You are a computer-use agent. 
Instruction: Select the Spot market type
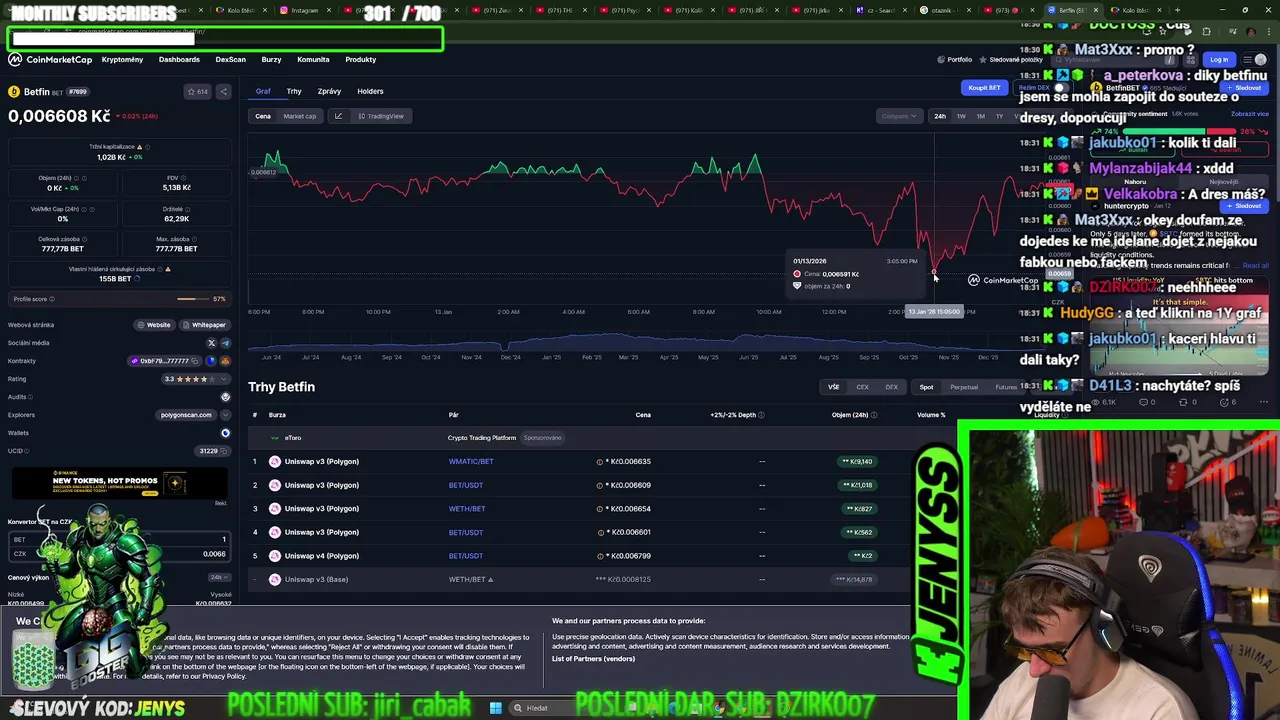coord(926,387)
